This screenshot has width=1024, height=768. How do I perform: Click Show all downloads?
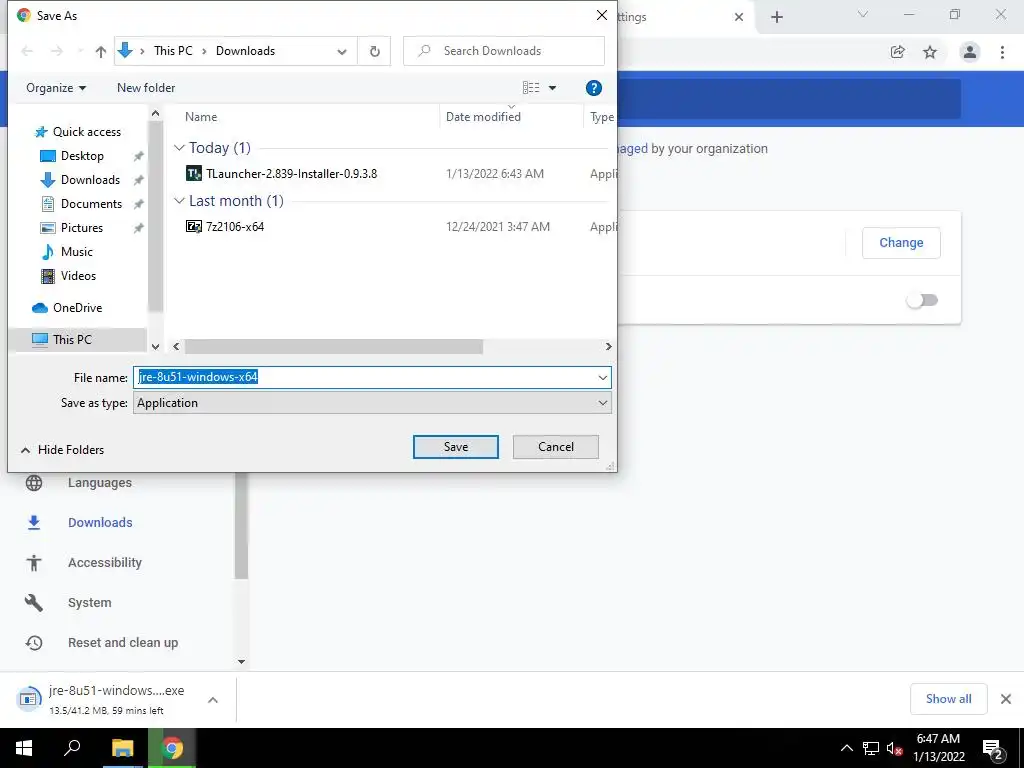(948, 699)
